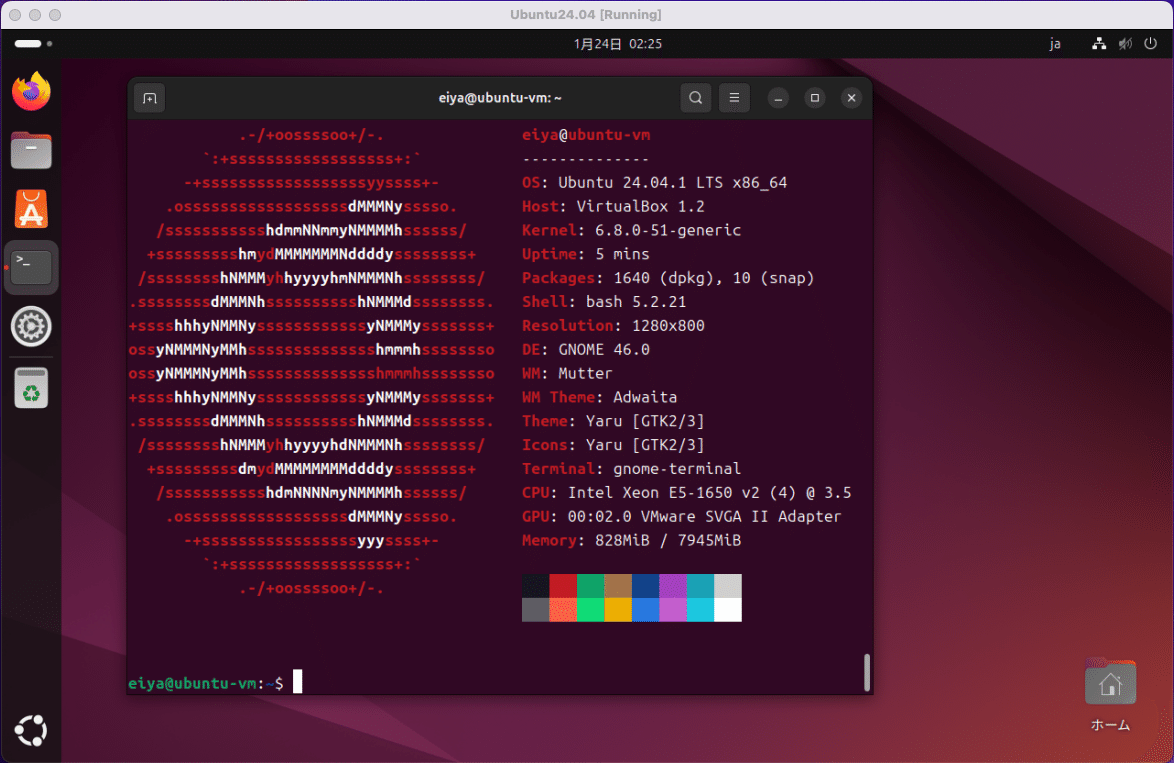Click the 'Ubuntu24.04 [Running]' window title
The image size is (1174, 763).
coord(586,14)
